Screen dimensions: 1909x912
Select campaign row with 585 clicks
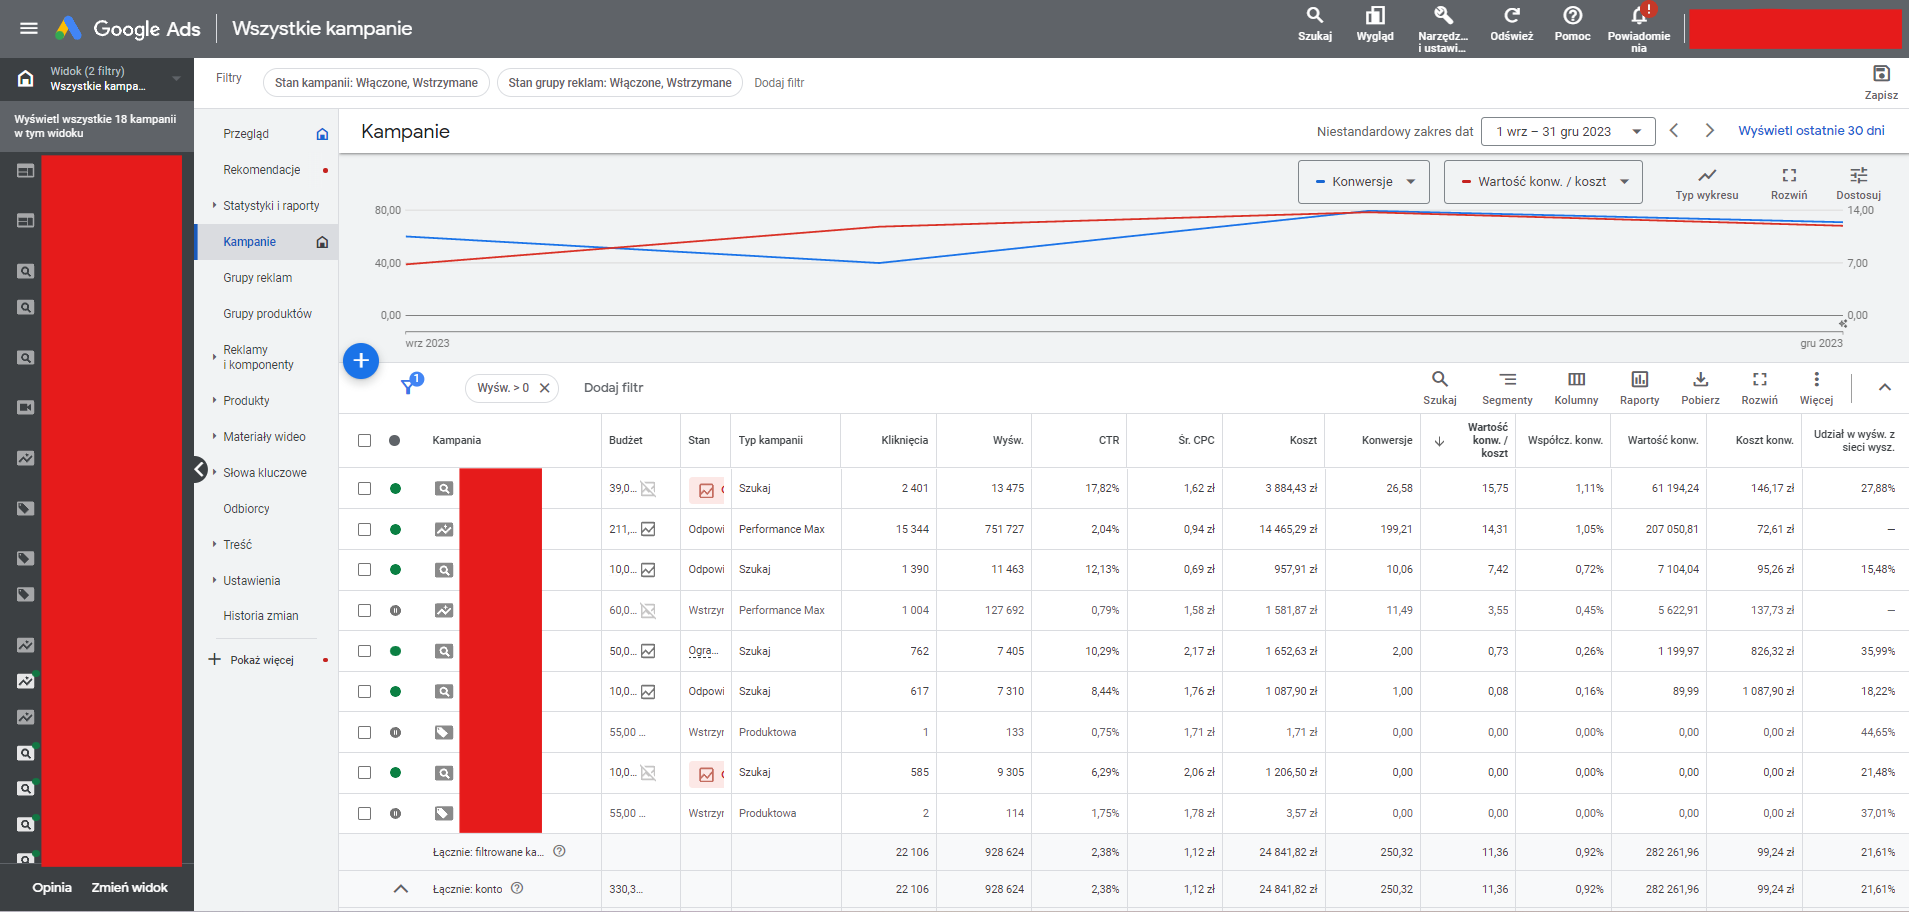[x=364, y=772]
